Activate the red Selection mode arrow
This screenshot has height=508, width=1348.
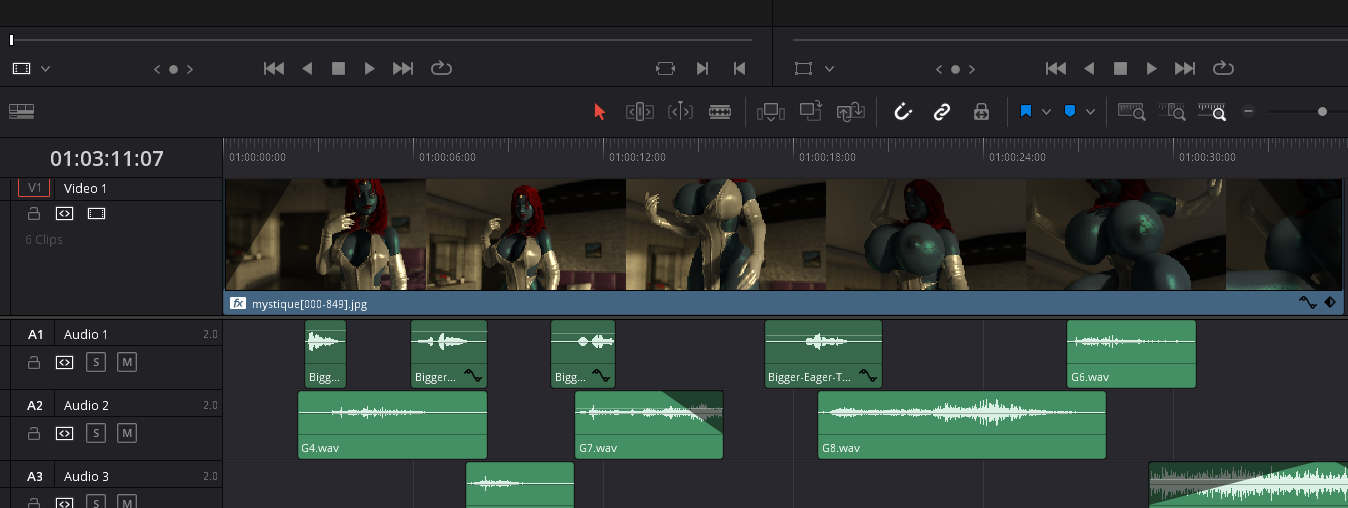pos(600,112)
